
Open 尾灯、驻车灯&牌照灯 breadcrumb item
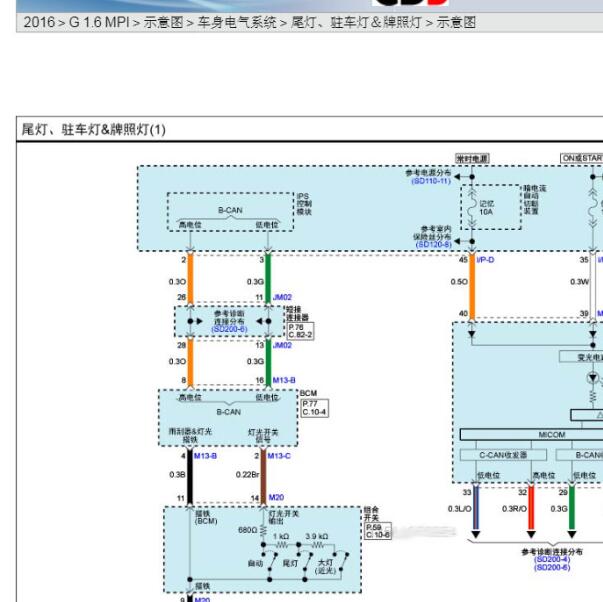tap(356, 22)
